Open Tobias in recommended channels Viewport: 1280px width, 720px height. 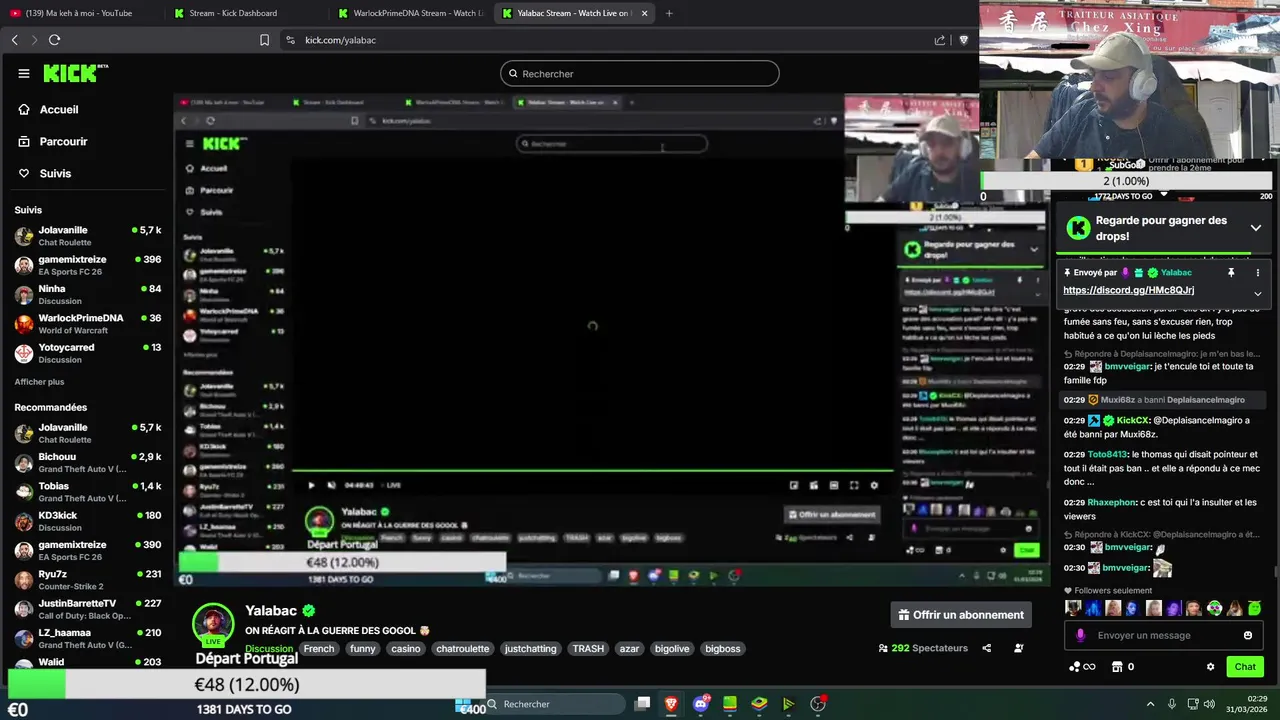[x=88, y=491]
